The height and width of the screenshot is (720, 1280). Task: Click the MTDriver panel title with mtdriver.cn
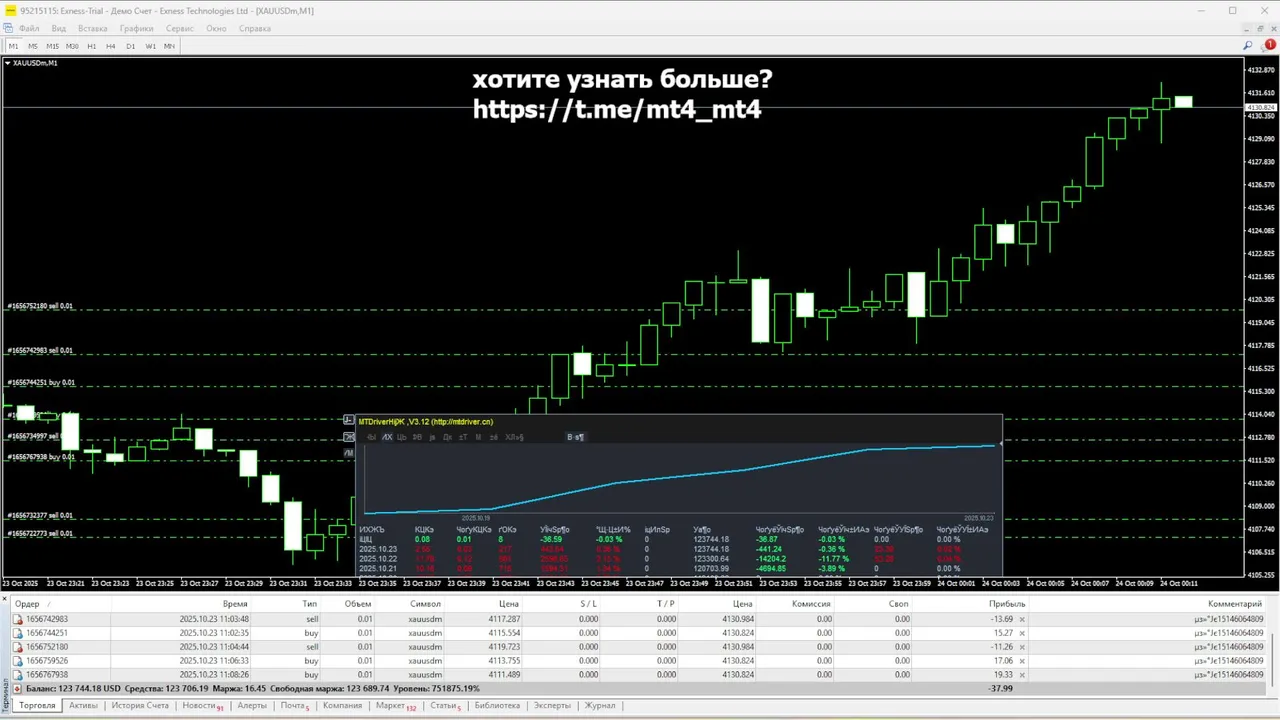coord(425,422)
